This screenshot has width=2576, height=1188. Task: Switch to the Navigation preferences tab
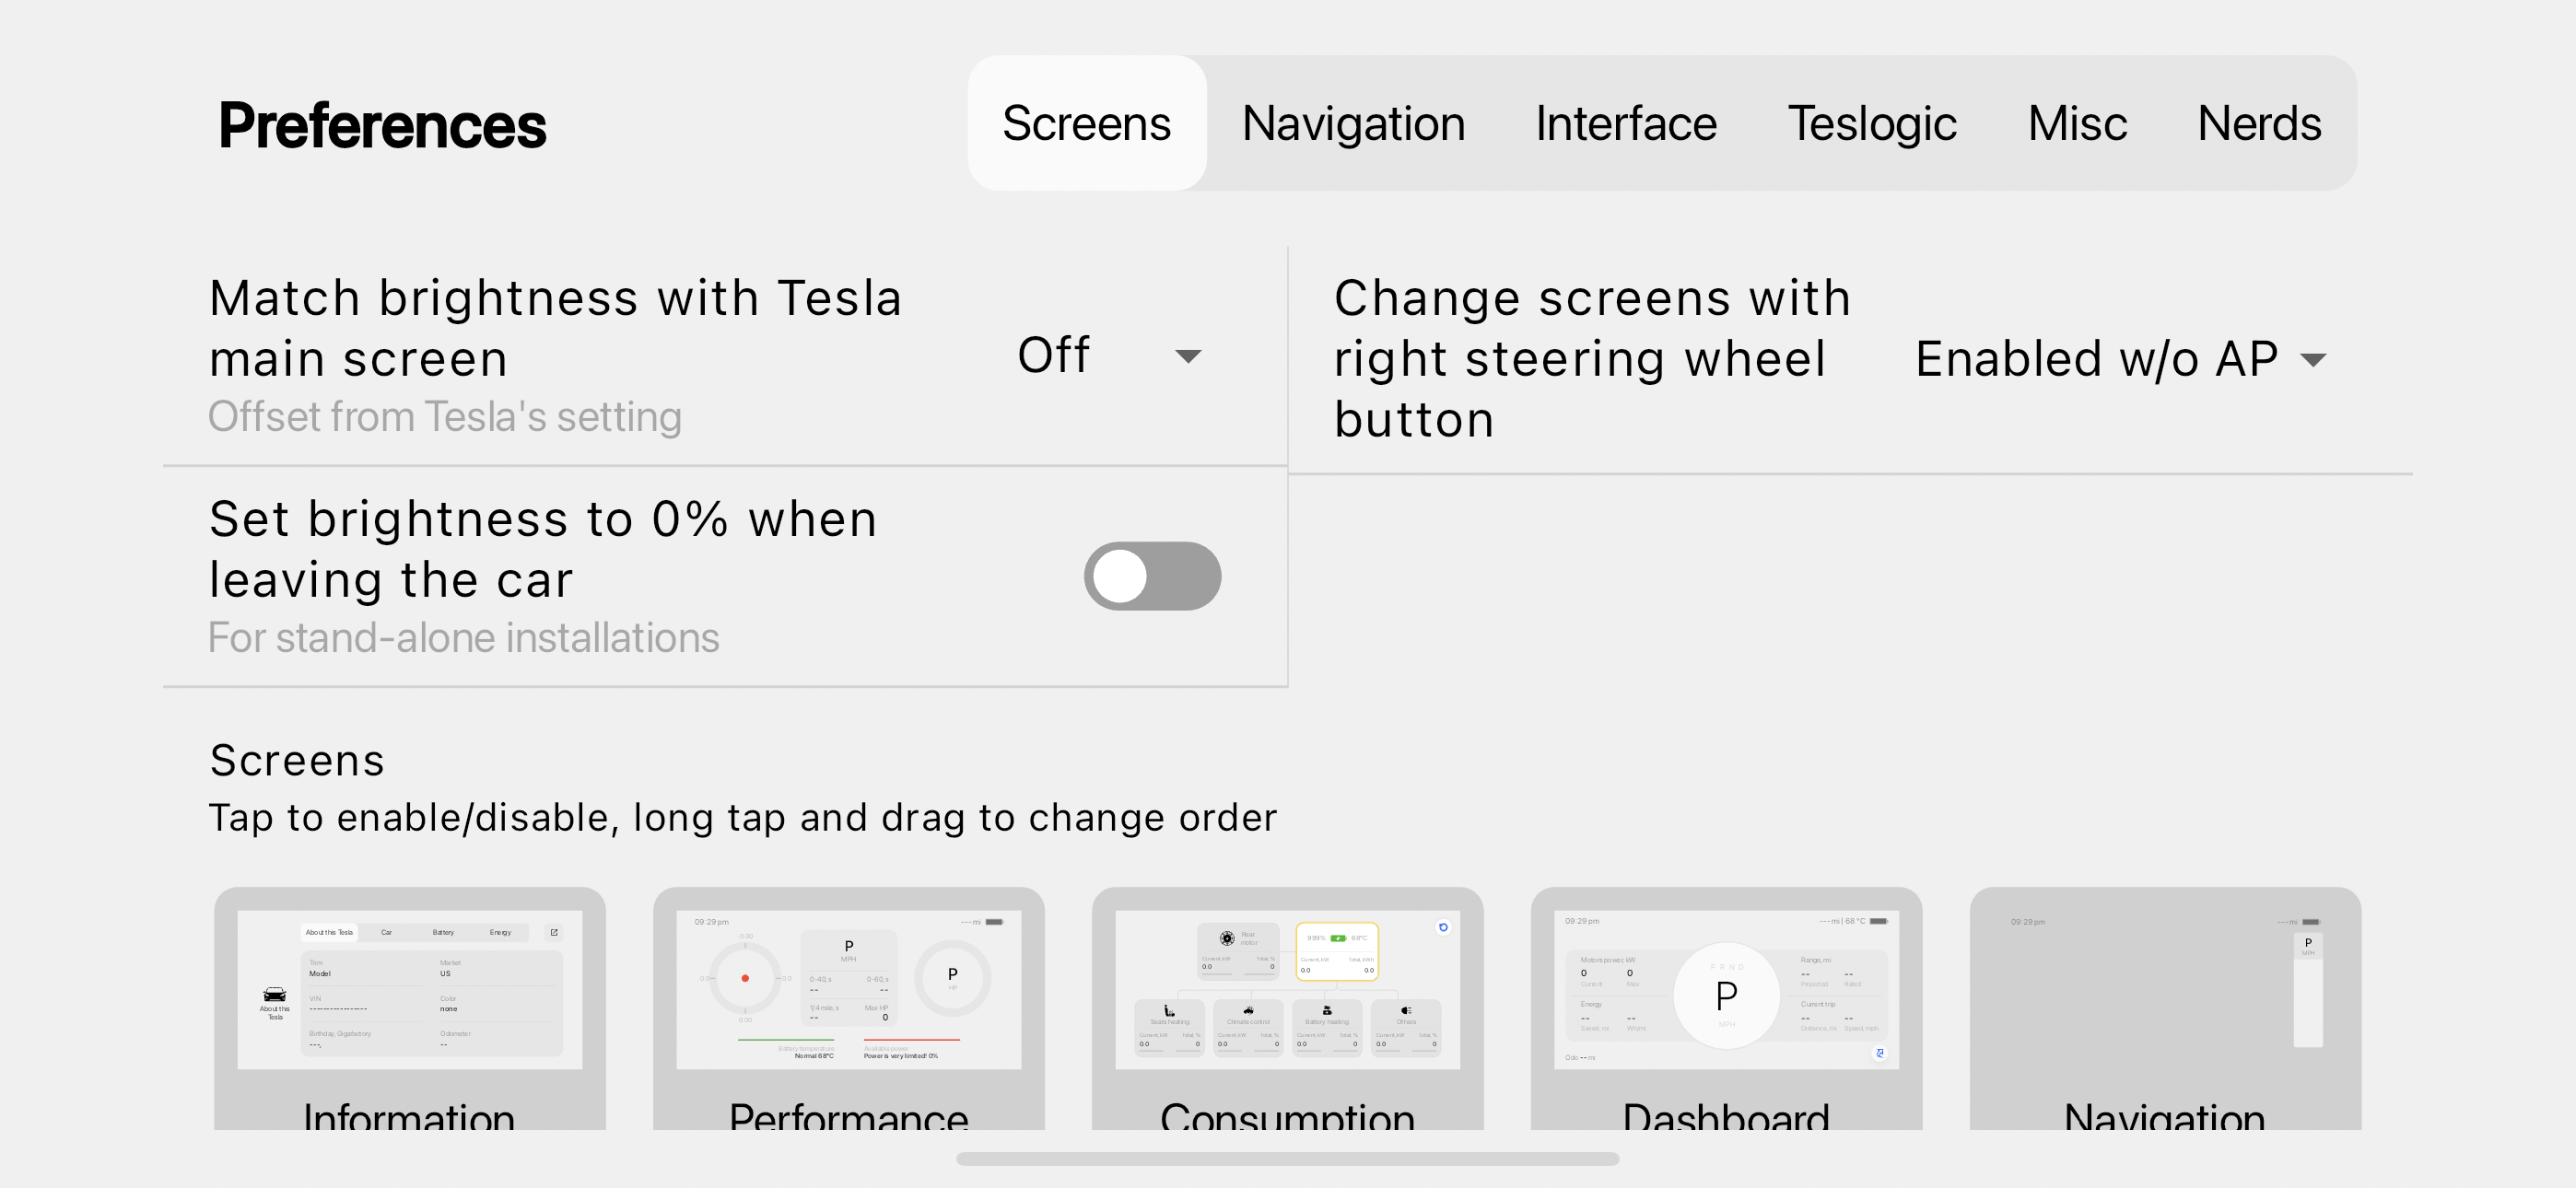coord(1353,124)
